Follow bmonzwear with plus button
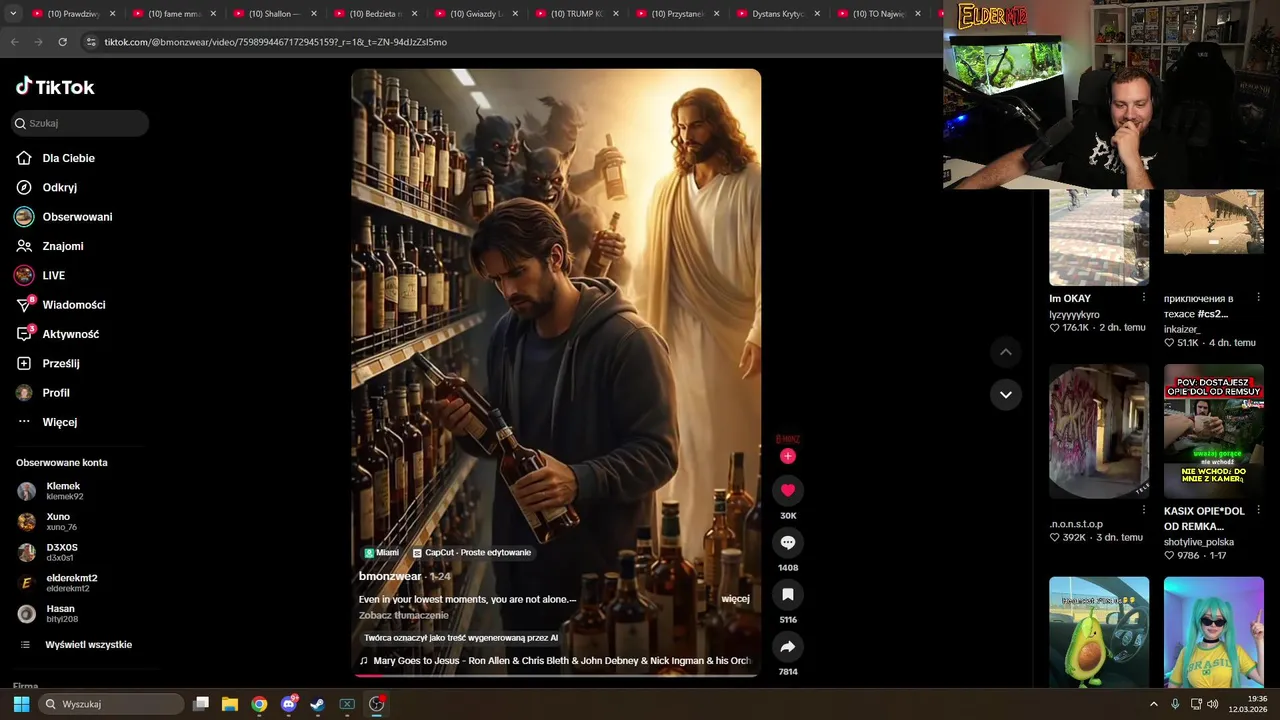 tap(788, 456)
